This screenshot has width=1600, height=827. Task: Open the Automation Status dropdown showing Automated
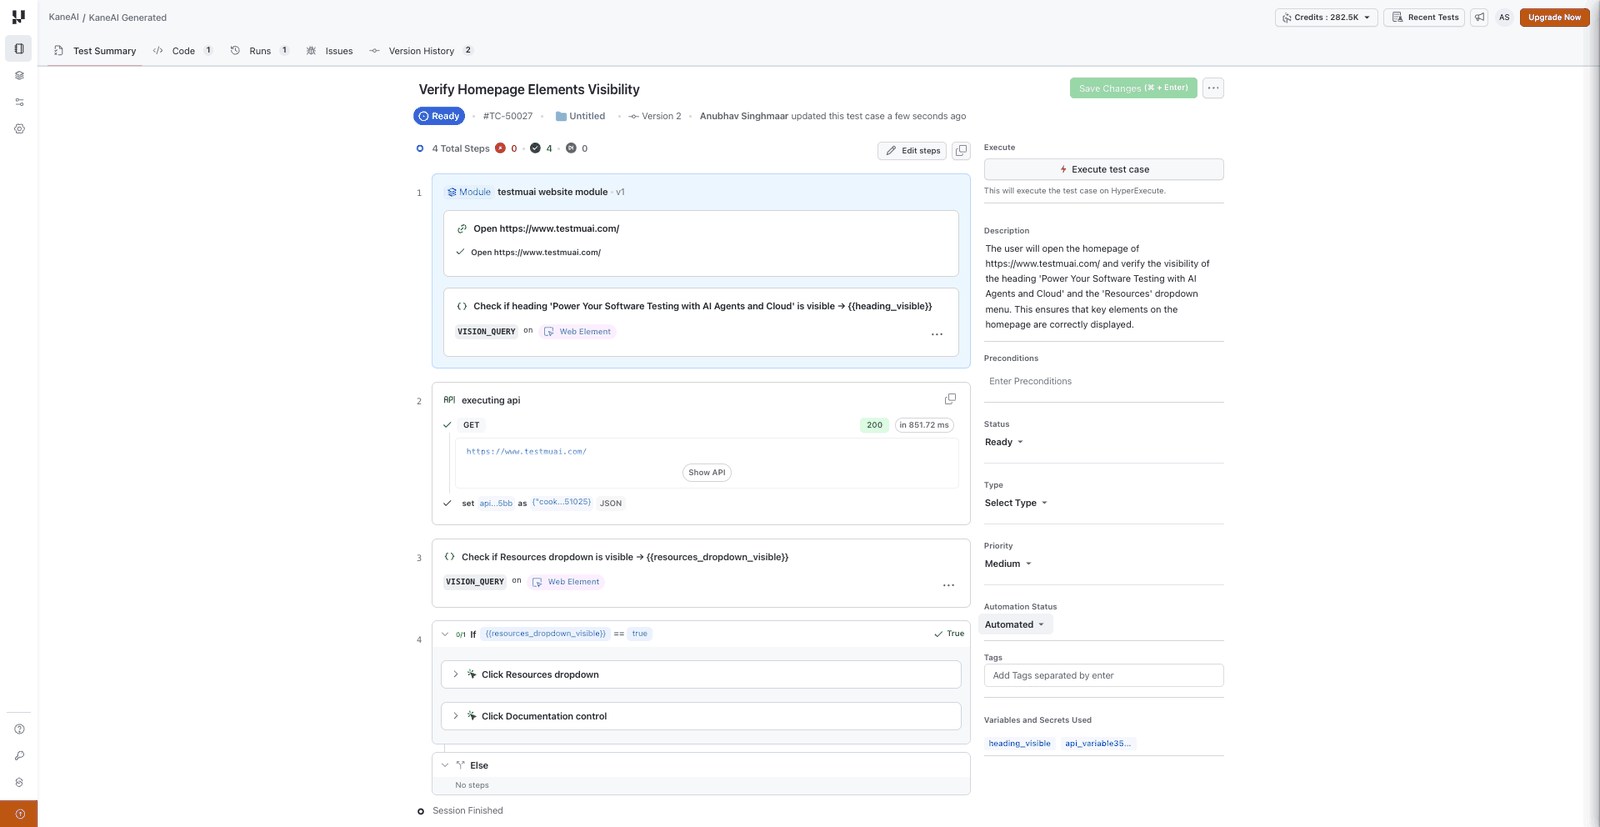point(1015,625)
